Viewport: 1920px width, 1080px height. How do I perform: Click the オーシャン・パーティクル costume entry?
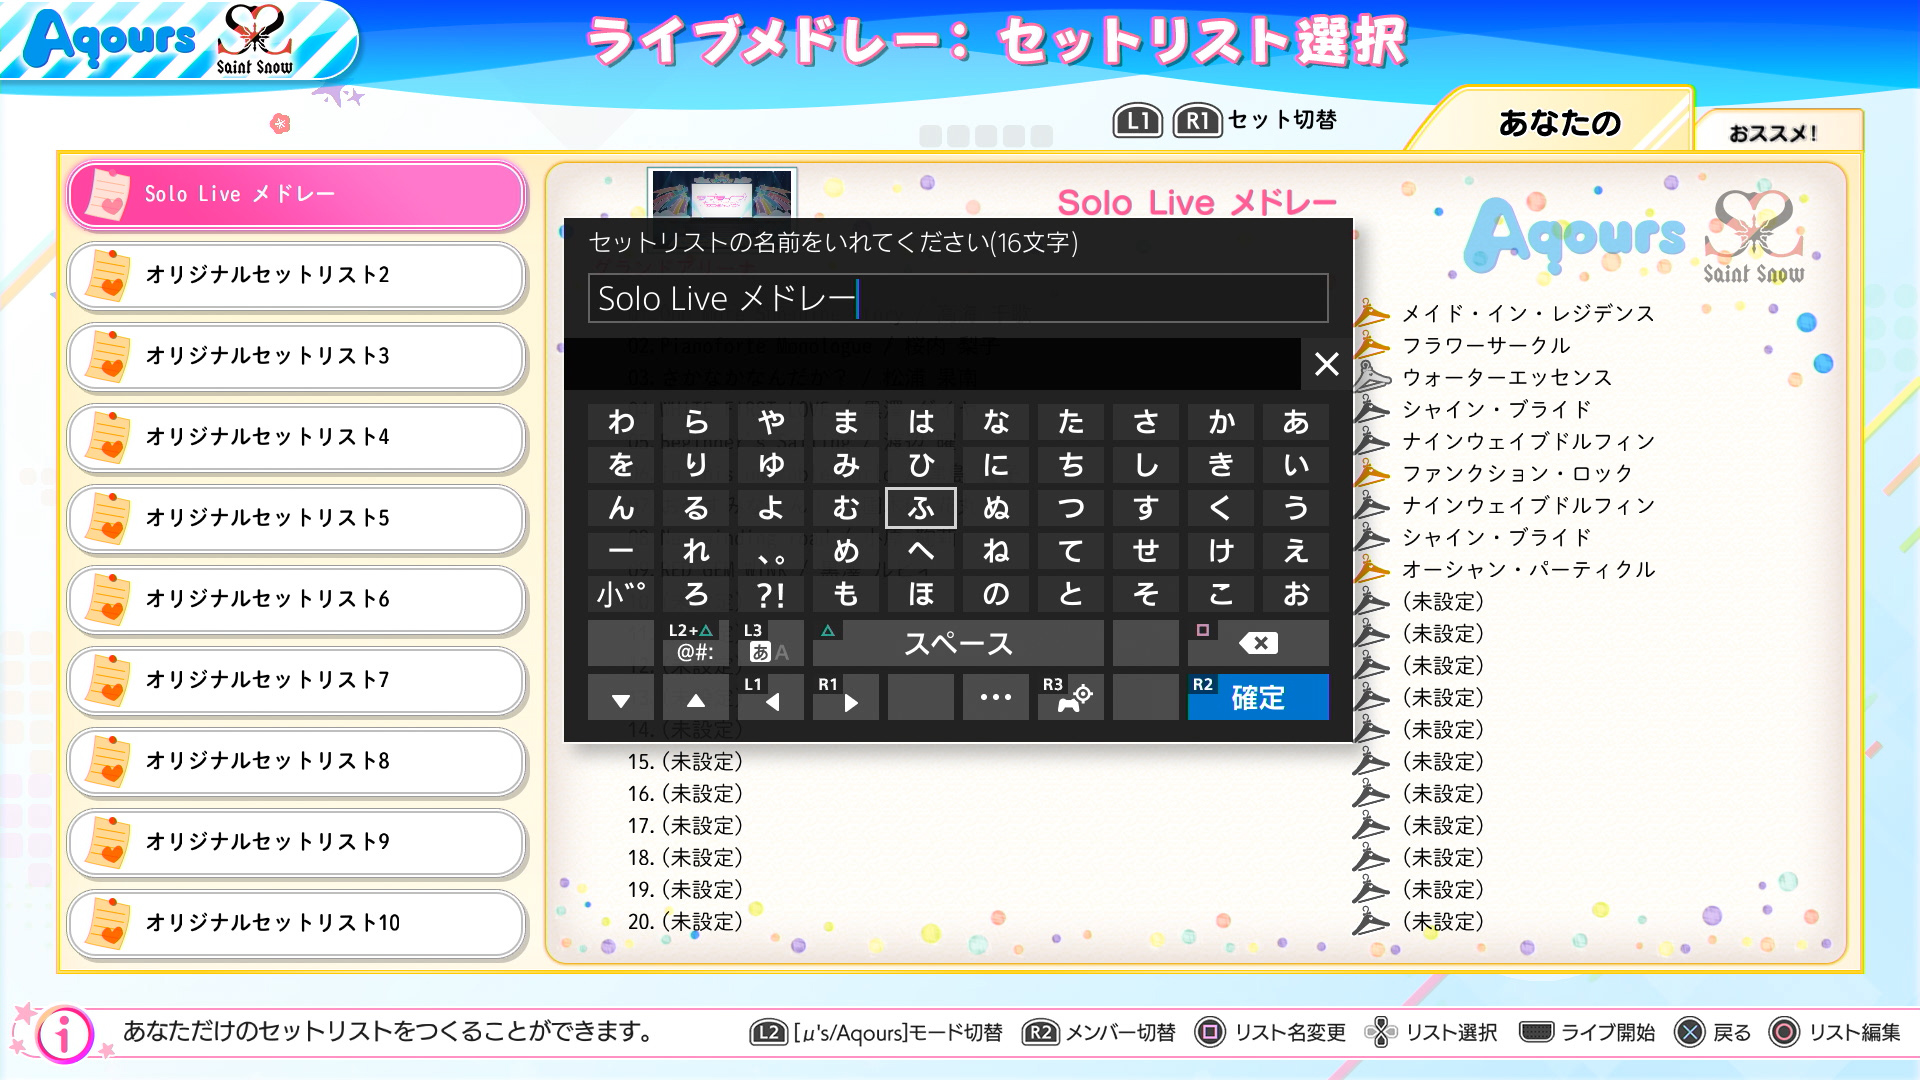pyautogui.click(x=1528, y=569)
